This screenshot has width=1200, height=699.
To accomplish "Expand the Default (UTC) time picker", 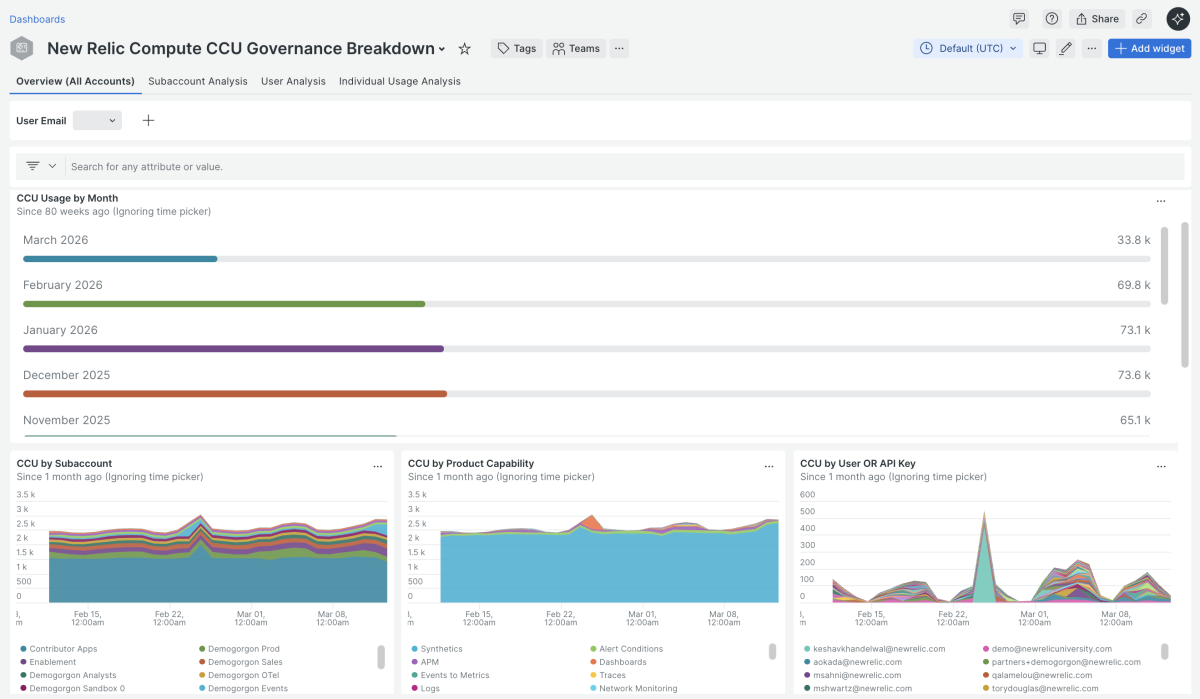I will [967, 48].
